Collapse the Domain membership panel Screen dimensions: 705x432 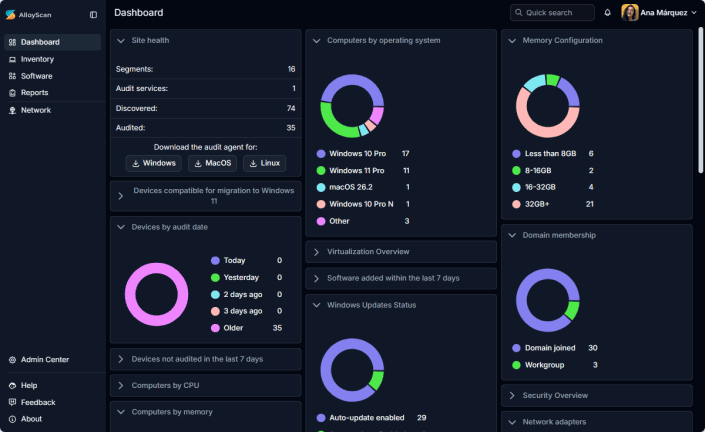click(x=512, y=235)
